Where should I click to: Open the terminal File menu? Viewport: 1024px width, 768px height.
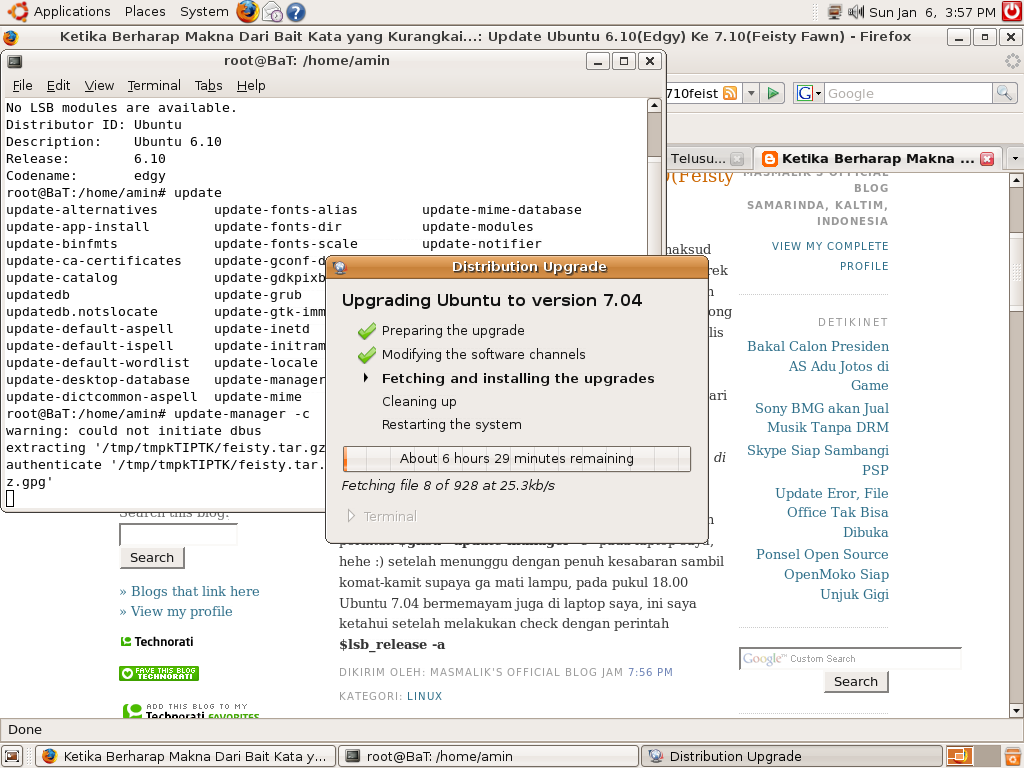(22, 86)
